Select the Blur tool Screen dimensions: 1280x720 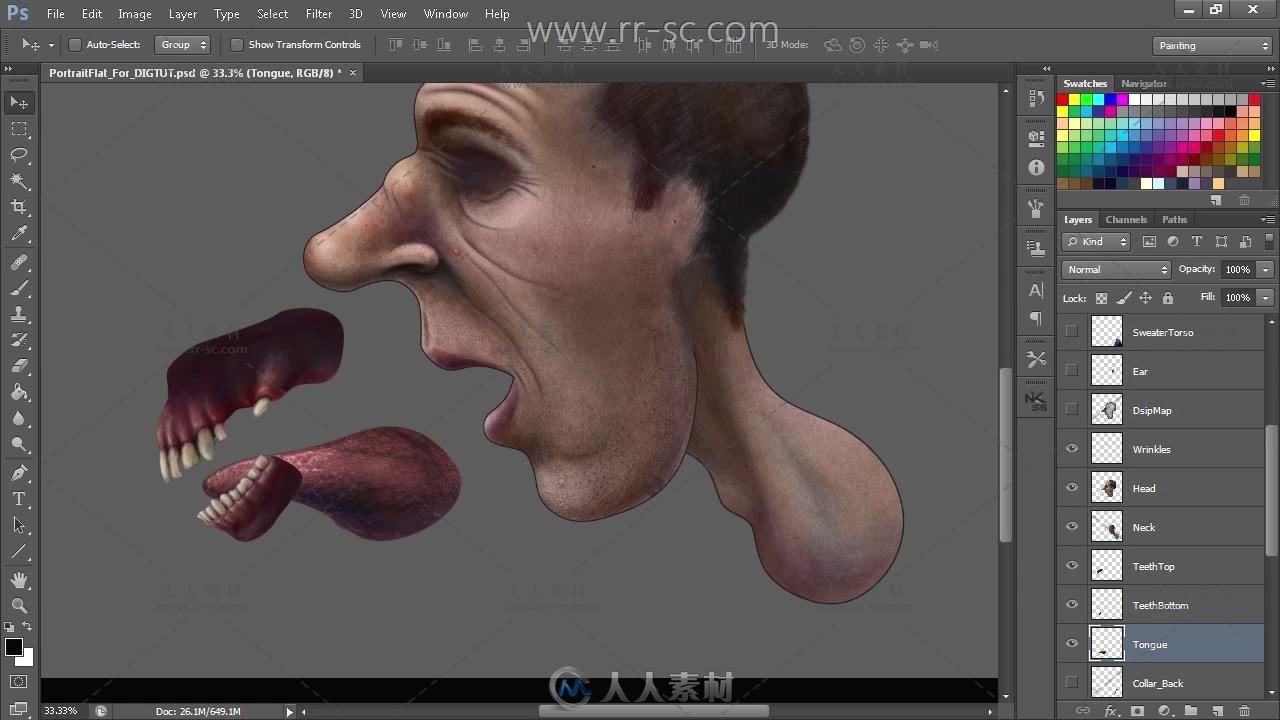[x=19, y=418]
